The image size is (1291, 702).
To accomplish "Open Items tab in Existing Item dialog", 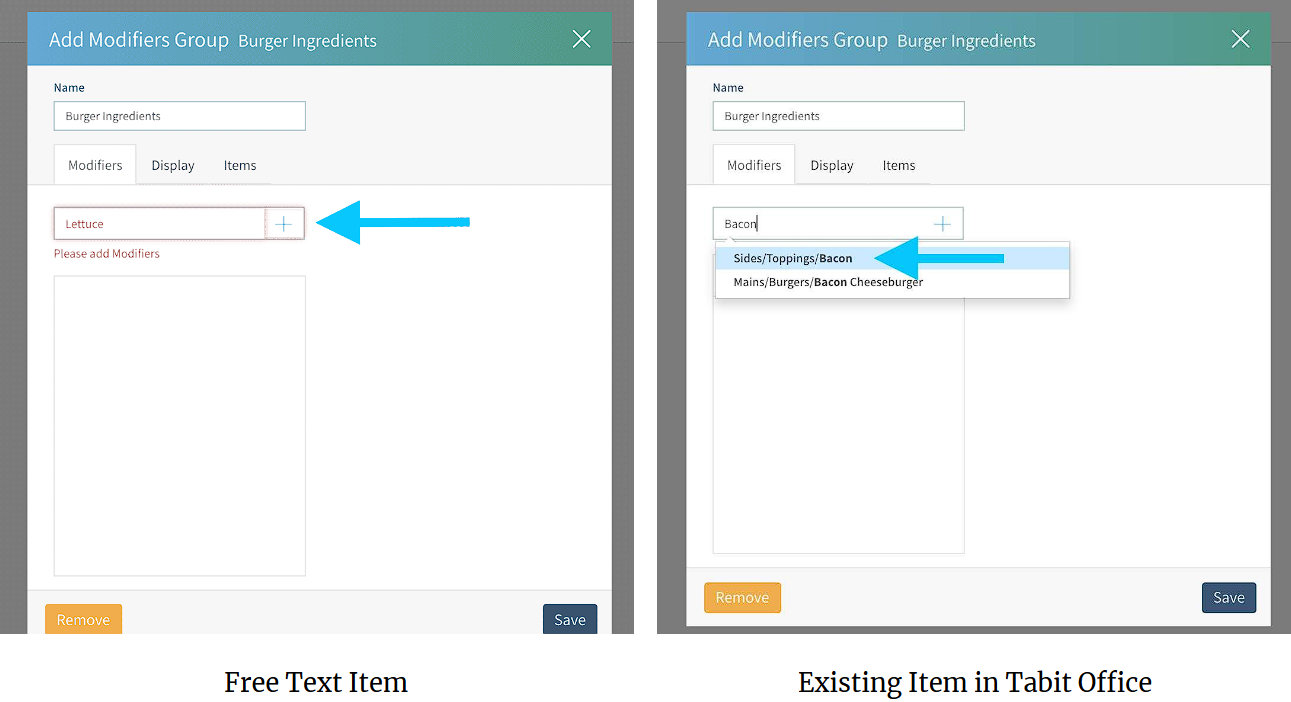I will coord(899,166).
